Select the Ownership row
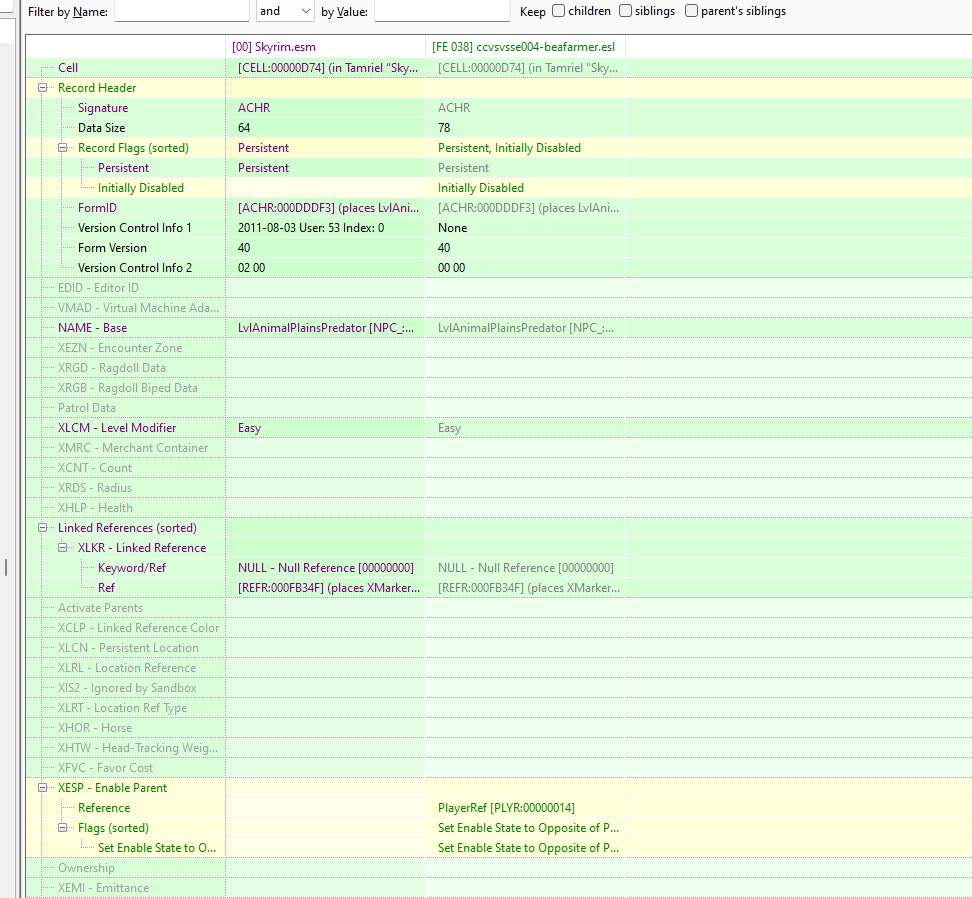The image size is (972, 898). pos(86,868)
